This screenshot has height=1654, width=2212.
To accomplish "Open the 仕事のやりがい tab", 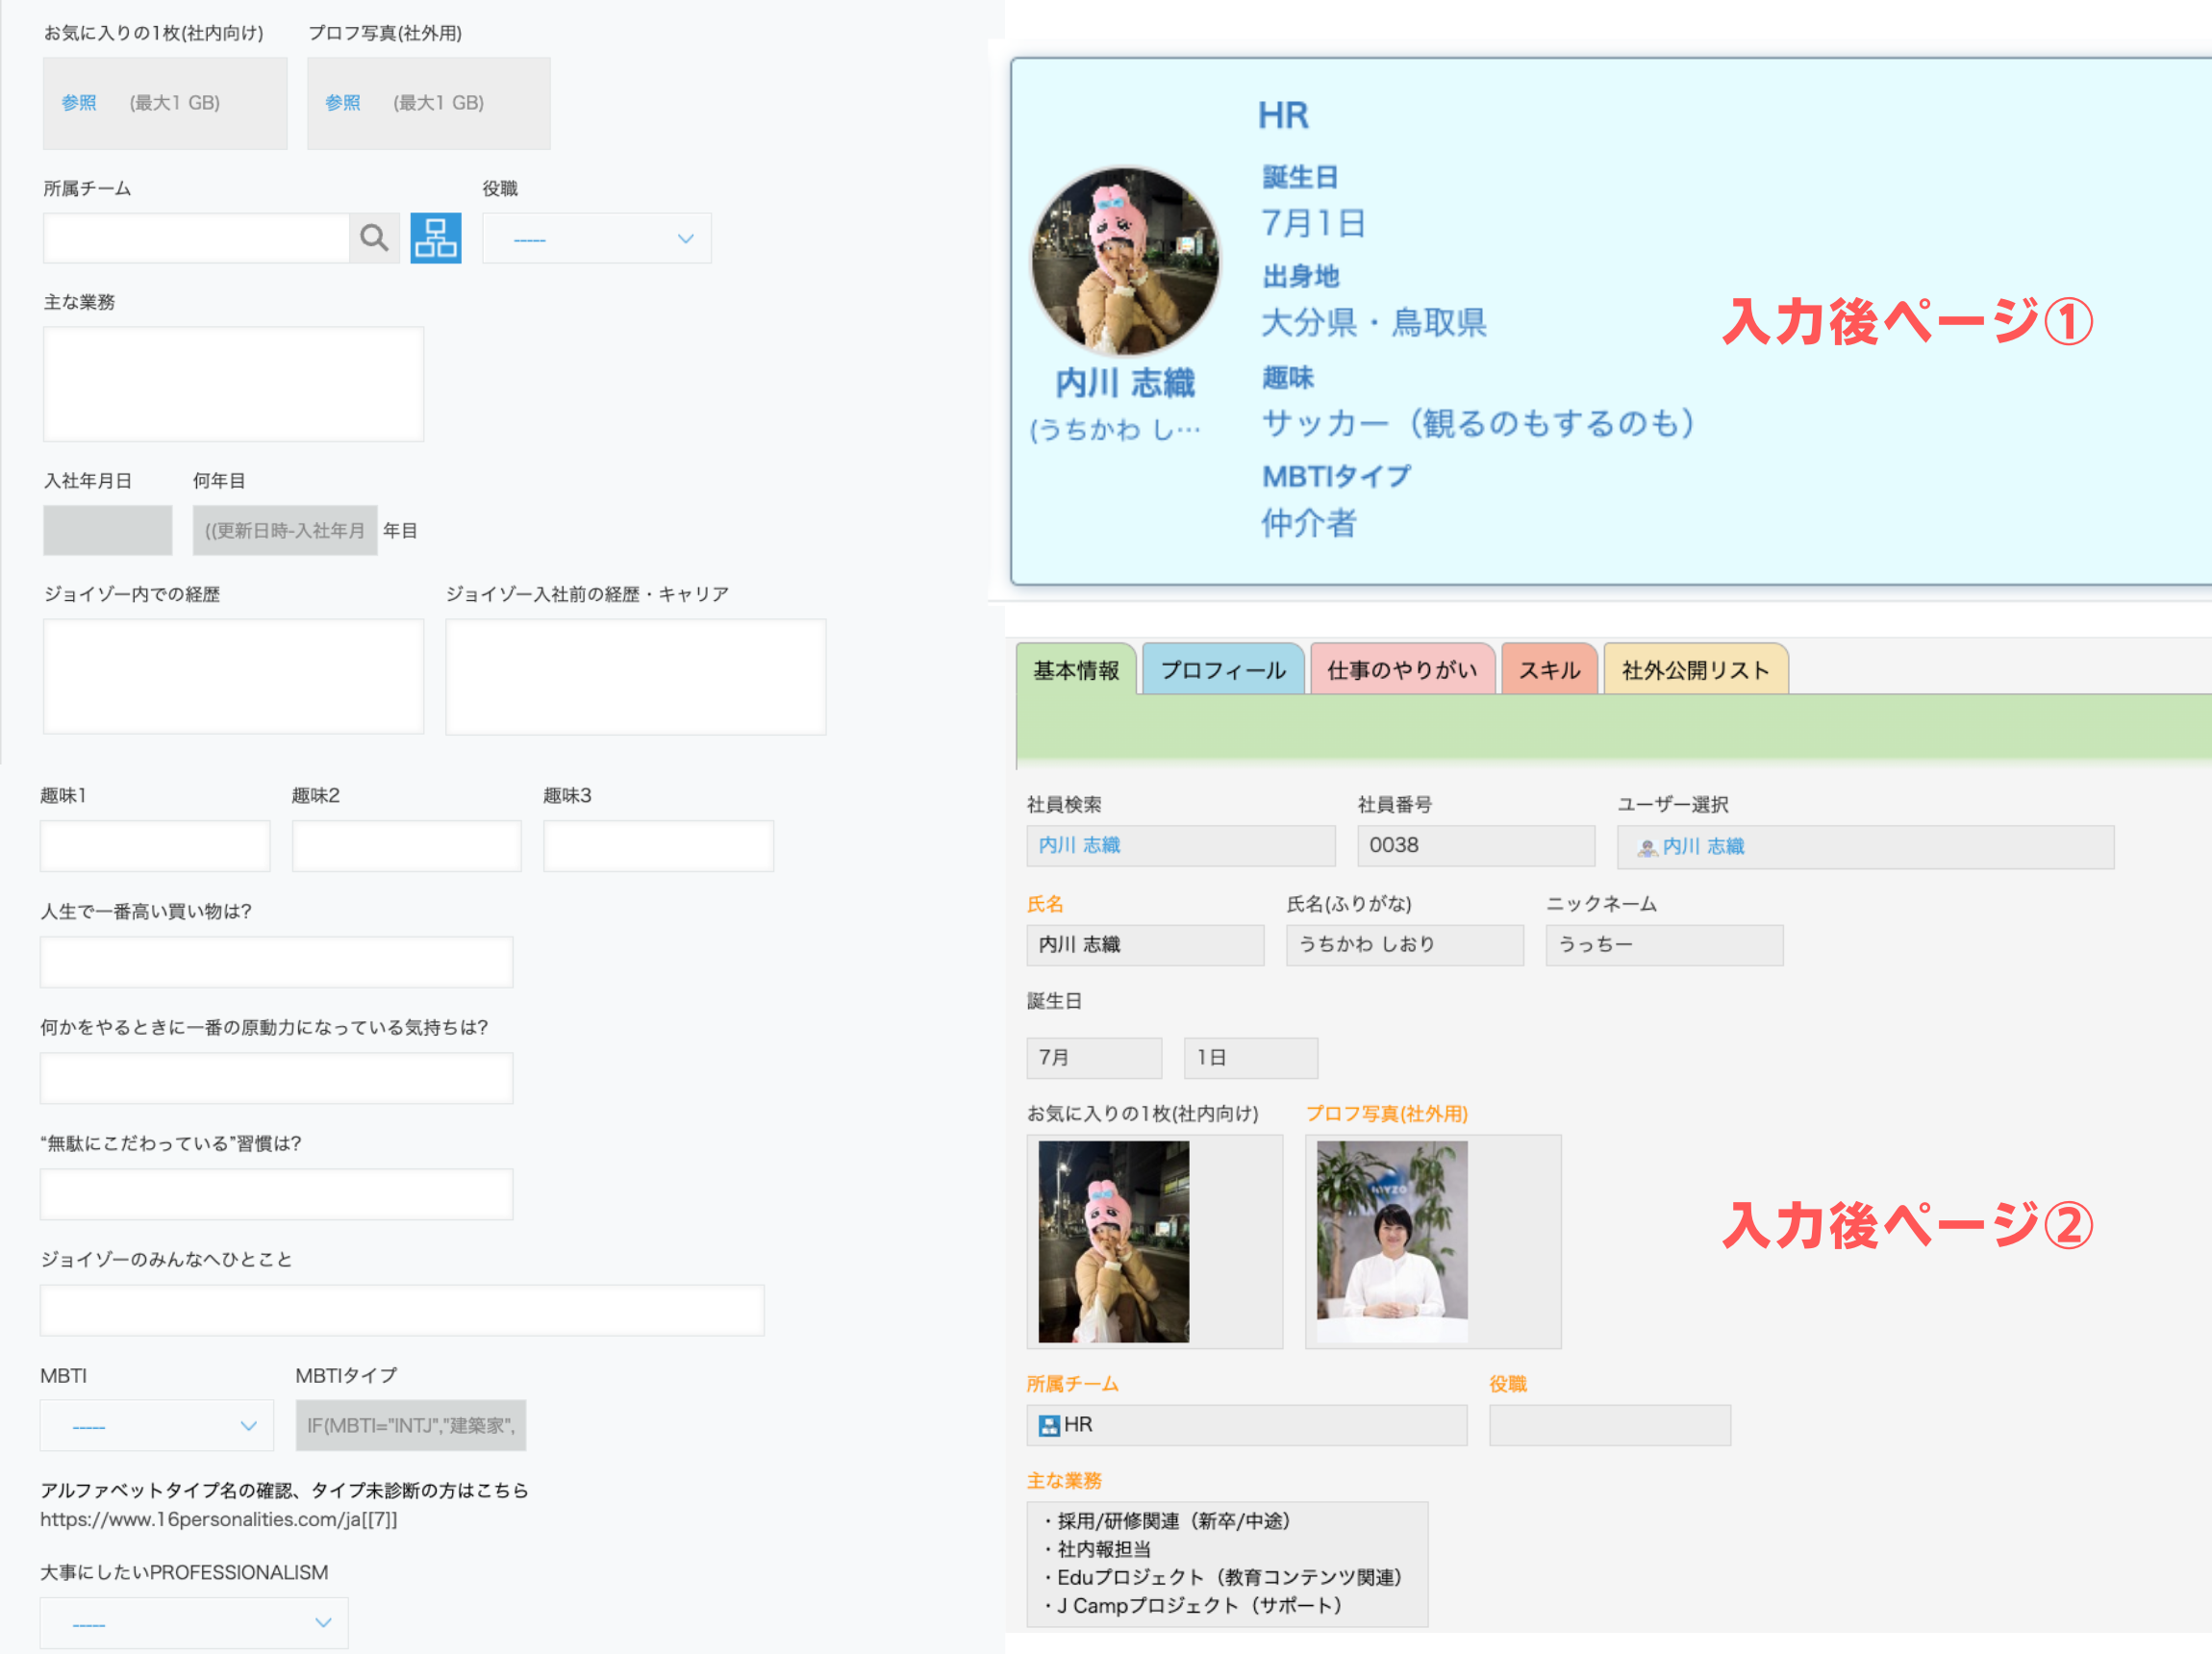I will pyautogui.click(x=1402, y=670).
